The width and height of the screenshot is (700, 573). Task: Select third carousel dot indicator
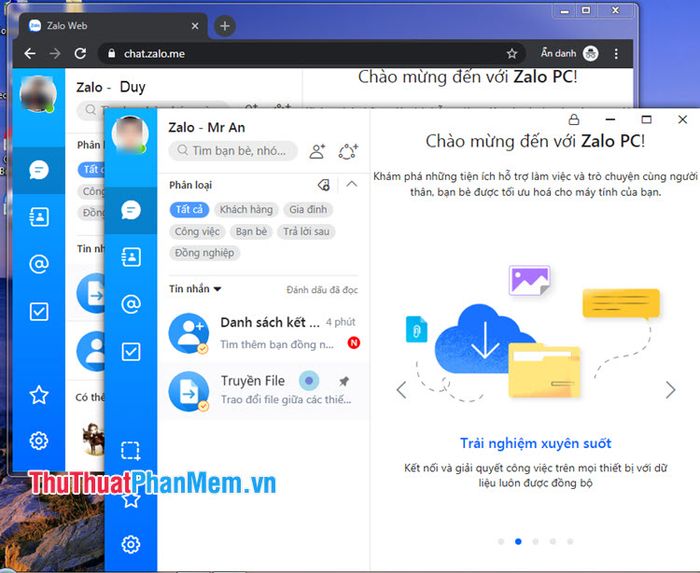535,541
